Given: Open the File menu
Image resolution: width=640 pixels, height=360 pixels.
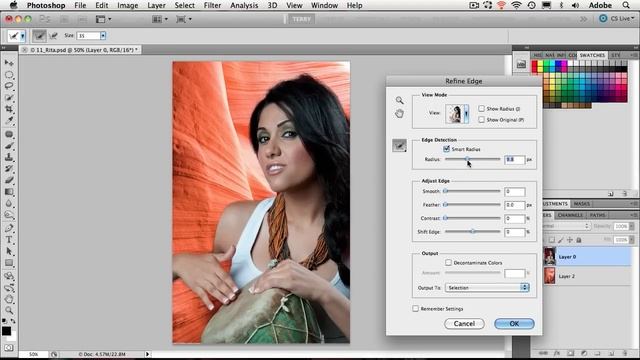Looking at the screenshot, I should point(80,5).
